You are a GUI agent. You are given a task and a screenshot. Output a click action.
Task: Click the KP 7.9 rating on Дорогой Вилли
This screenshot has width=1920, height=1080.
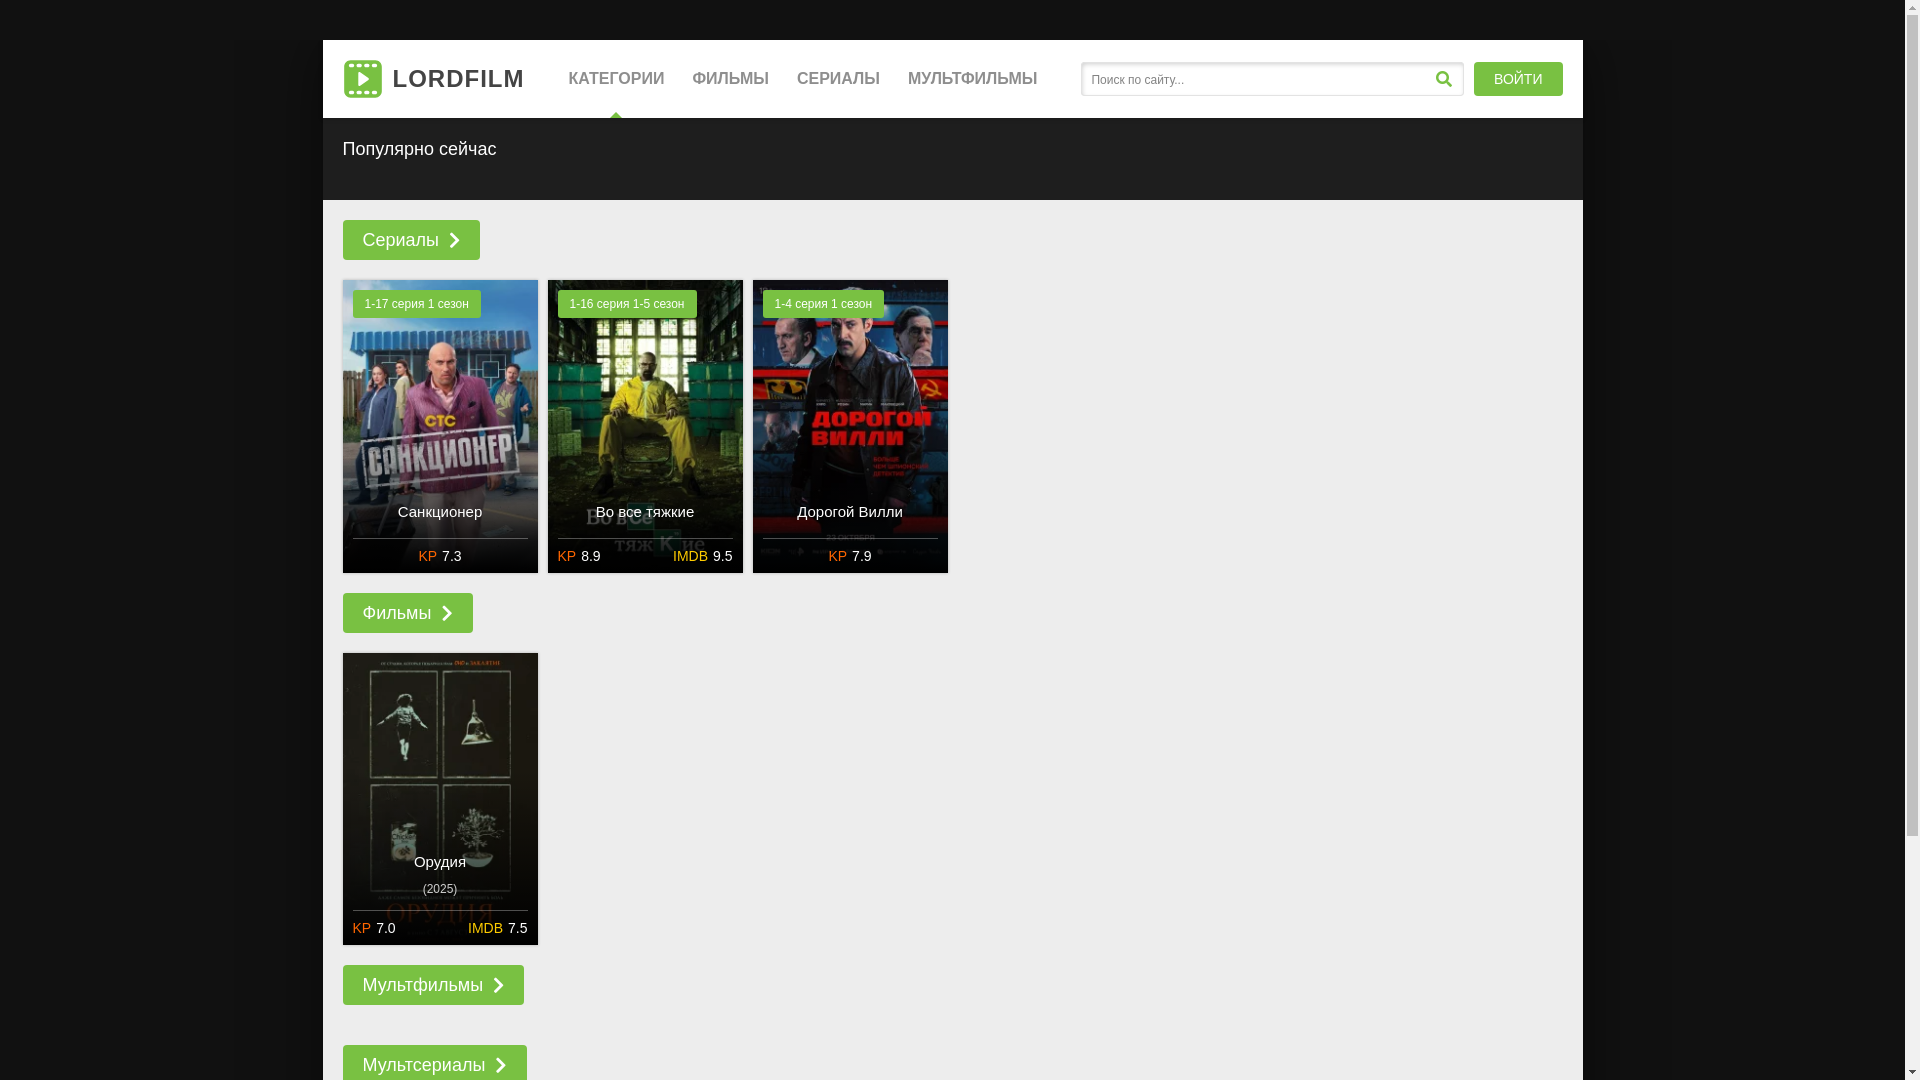[850, 556]
